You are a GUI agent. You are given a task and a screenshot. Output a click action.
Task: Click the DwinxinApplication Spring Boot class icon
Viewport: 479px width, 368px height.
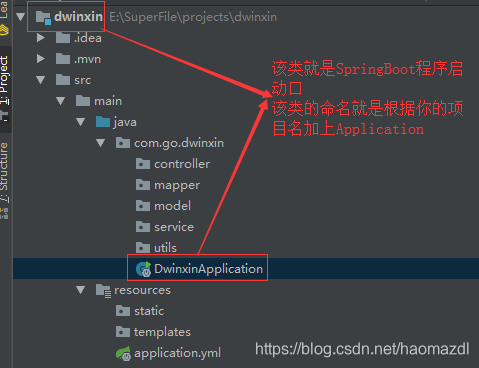(x=144, y=269)
